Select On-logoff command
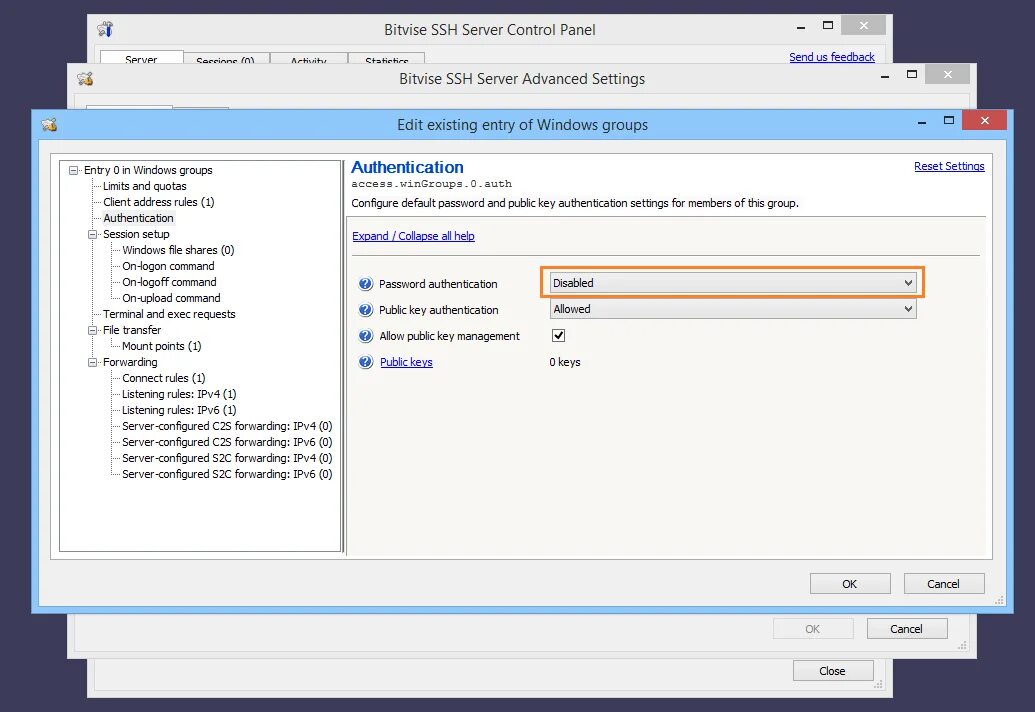1035x712 pixels. coord(169,282)
